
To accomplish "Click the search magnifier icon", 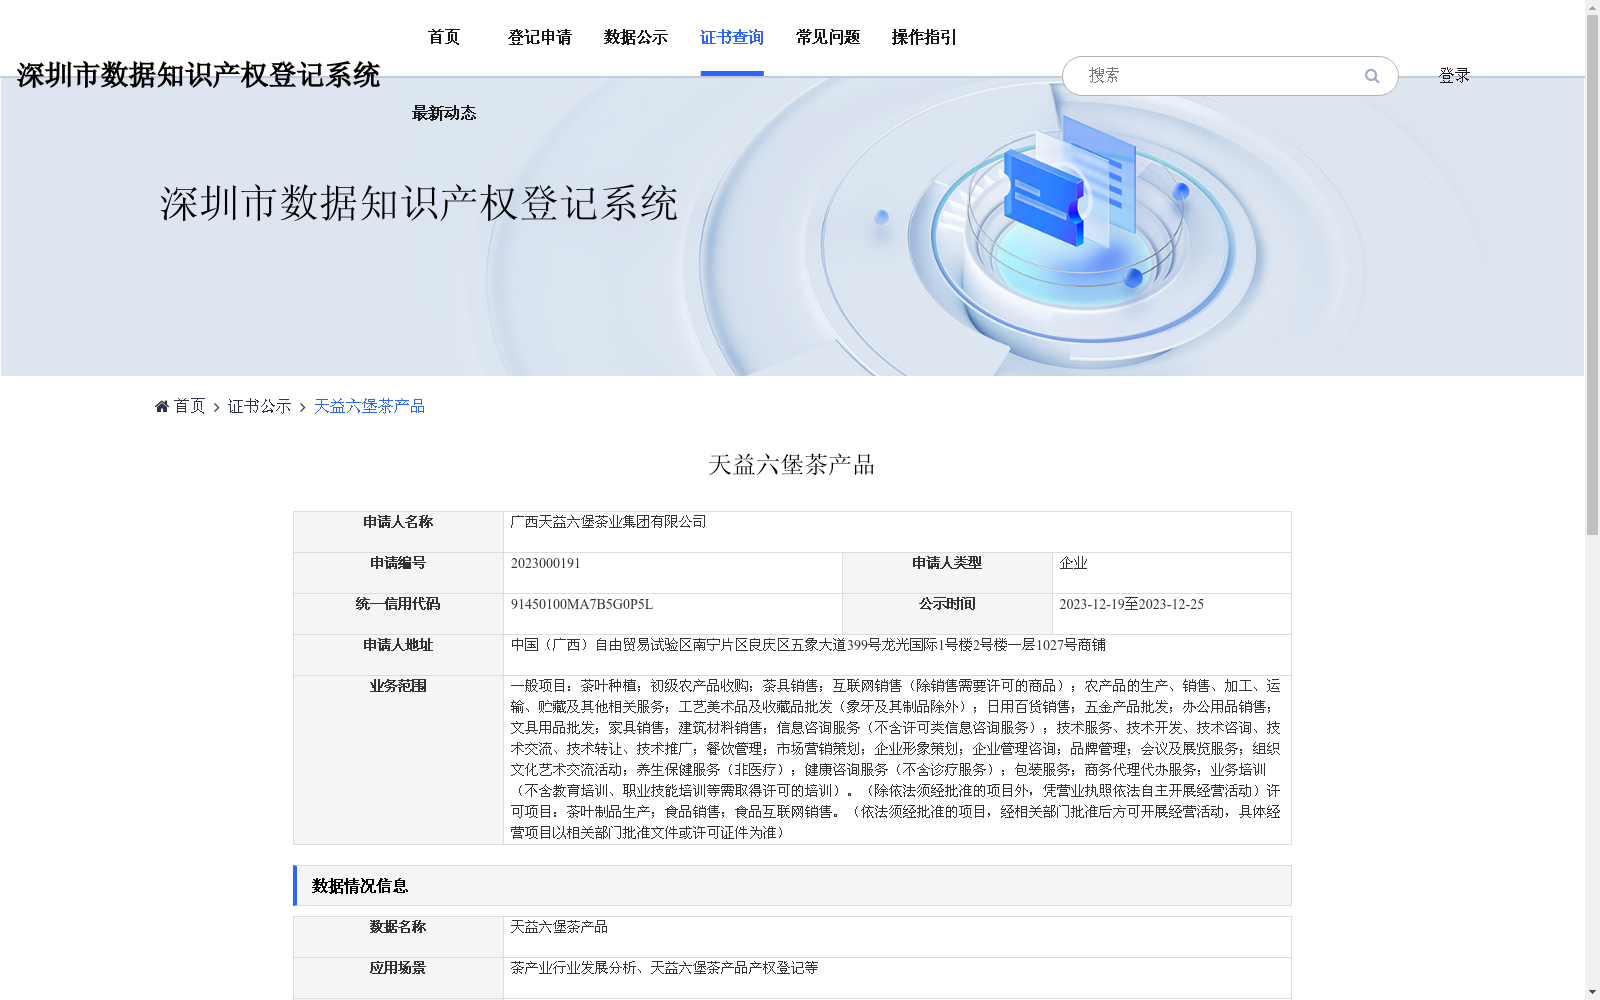I will [1372, 76].
